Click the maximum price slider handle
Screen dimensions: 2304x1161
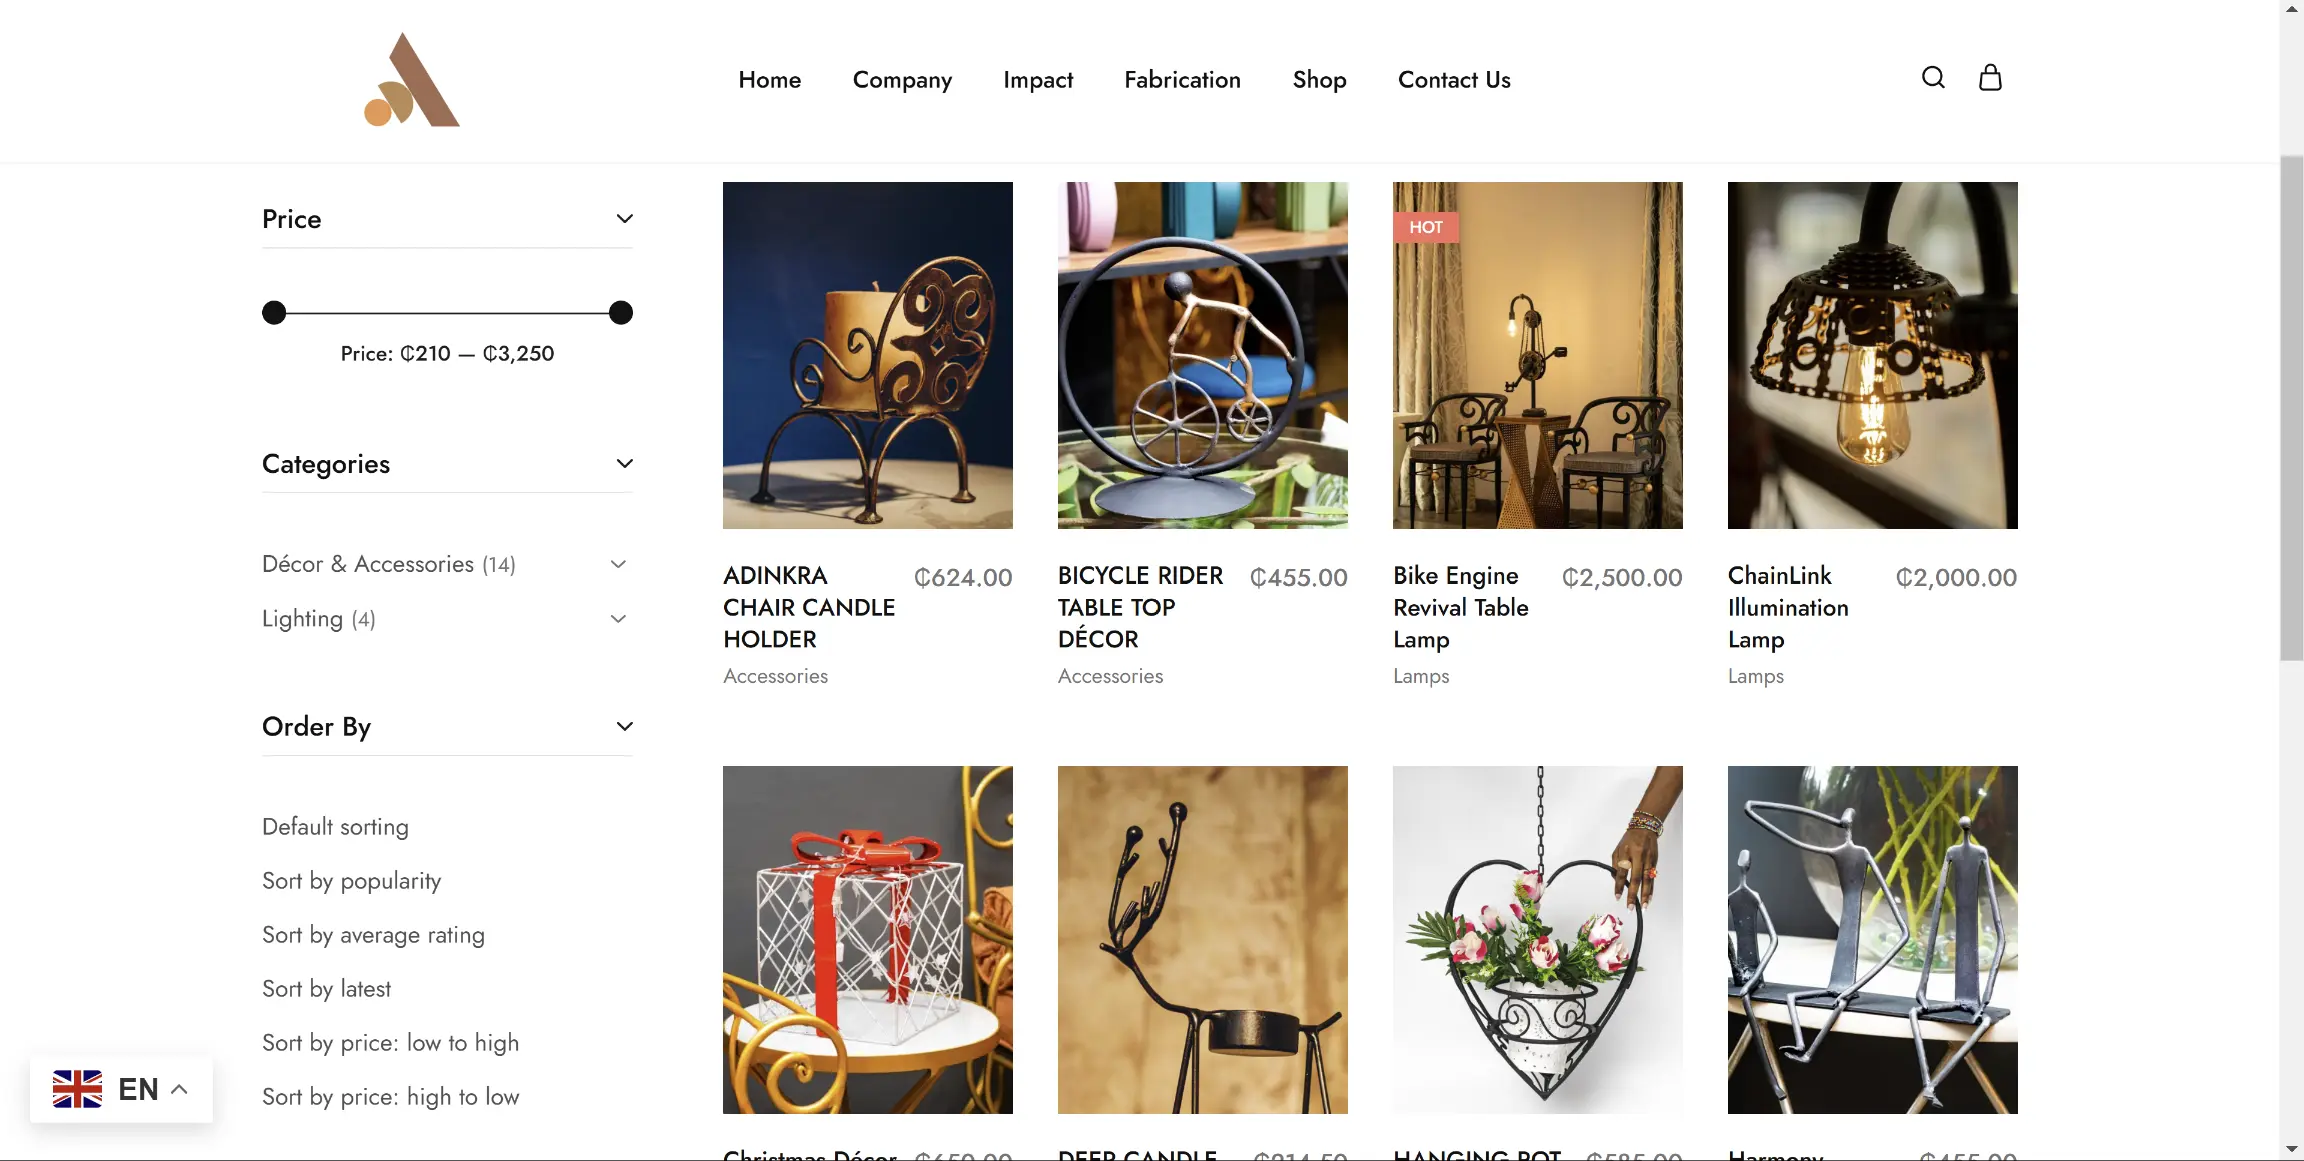(621, 313)
